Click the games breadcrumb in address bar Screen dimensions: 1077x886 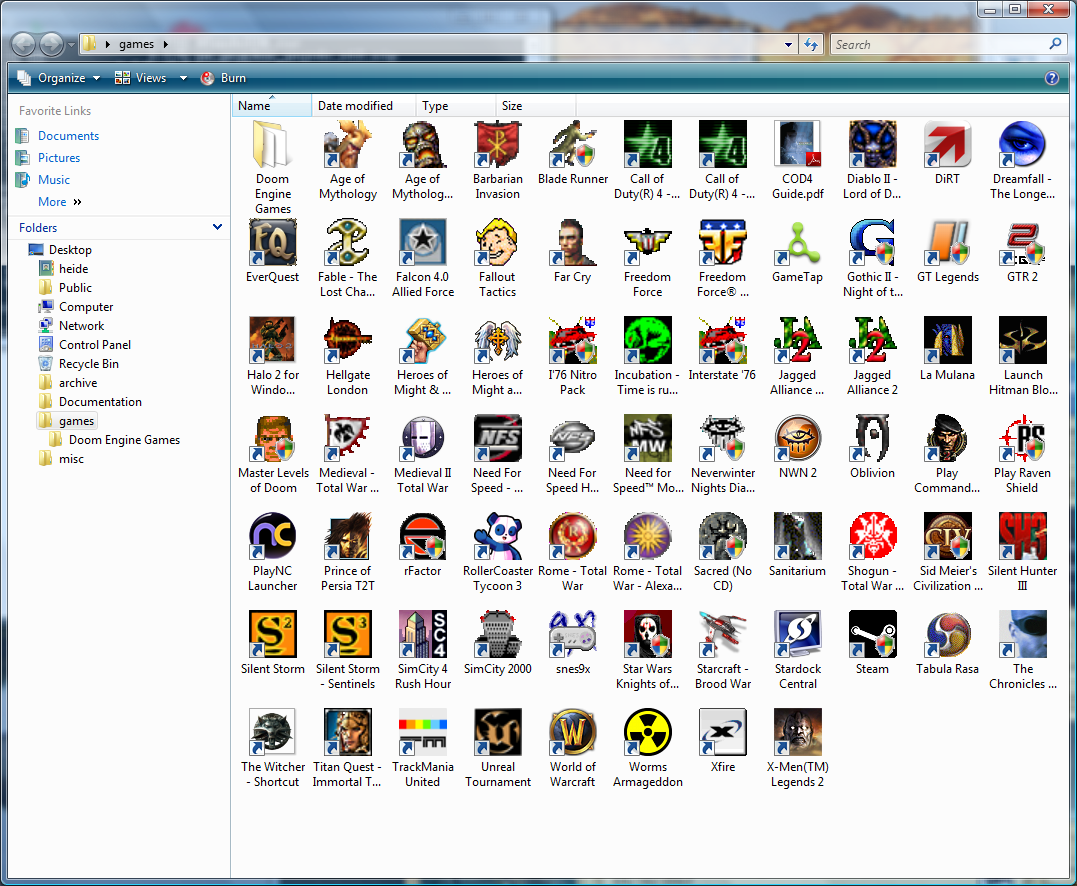[137, 45]
